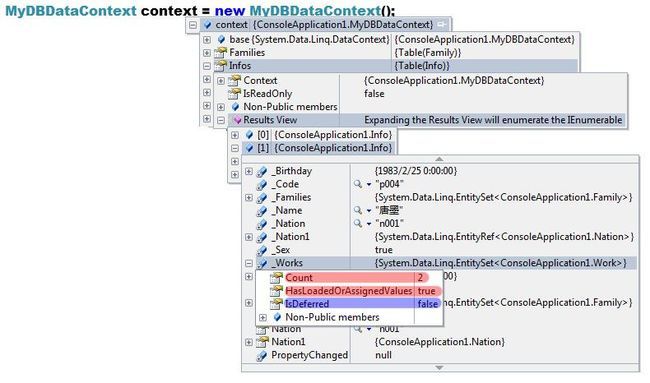Expand the _Nation1 EntityRef field
Screen dimensions: 650x383
click(x=249, y=237)
